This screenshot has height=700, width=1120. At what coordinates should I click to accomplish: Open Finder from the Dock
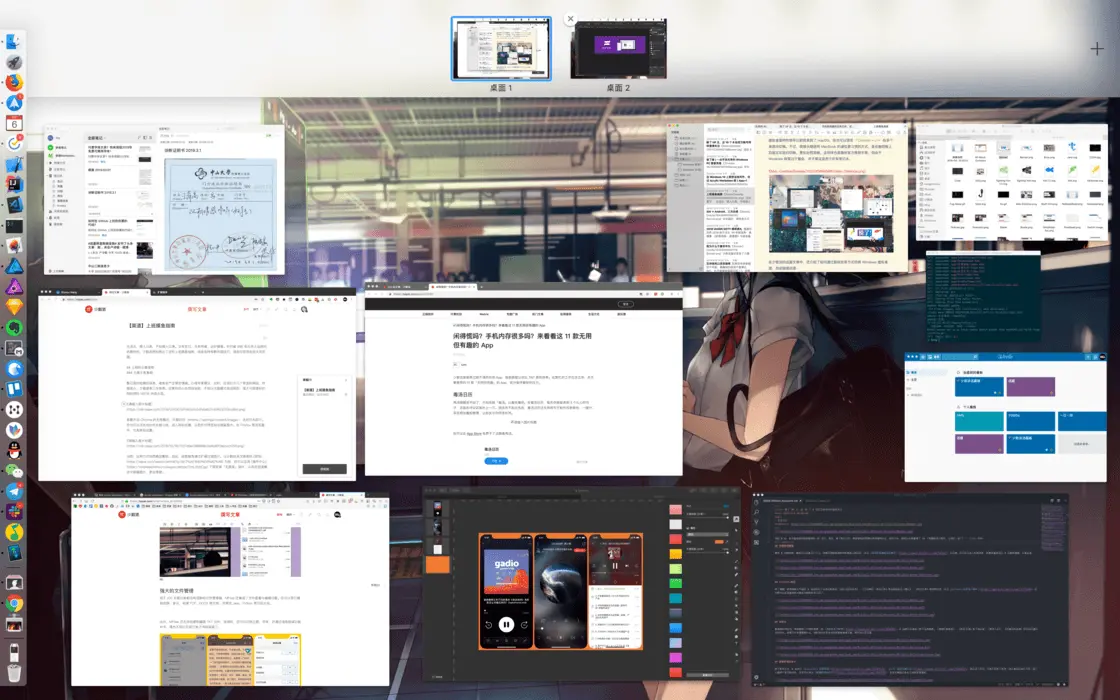[x=14, y=42]
